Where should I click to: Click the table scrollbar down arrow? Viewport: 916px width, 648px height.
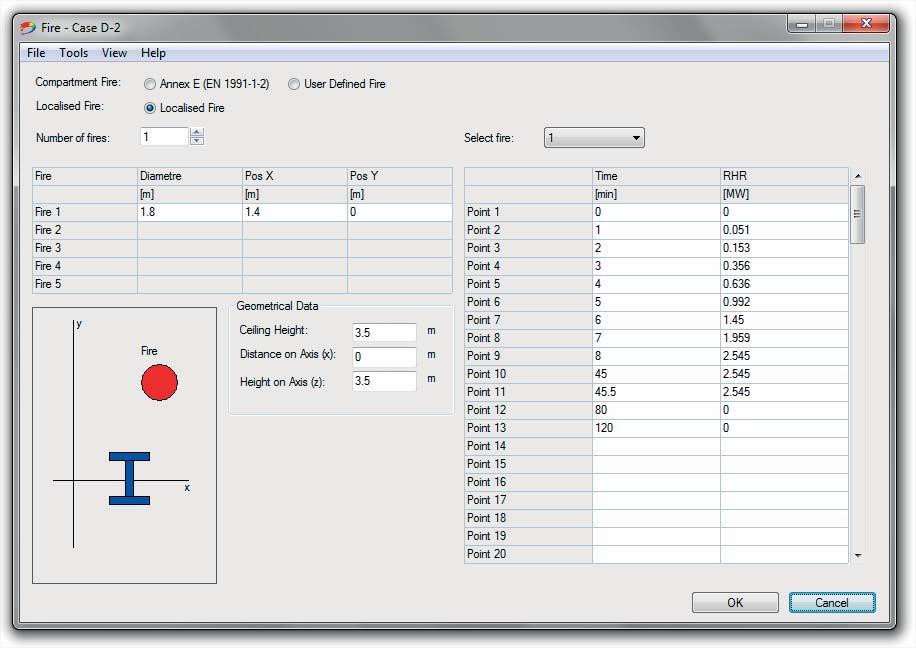click(858, 555)
